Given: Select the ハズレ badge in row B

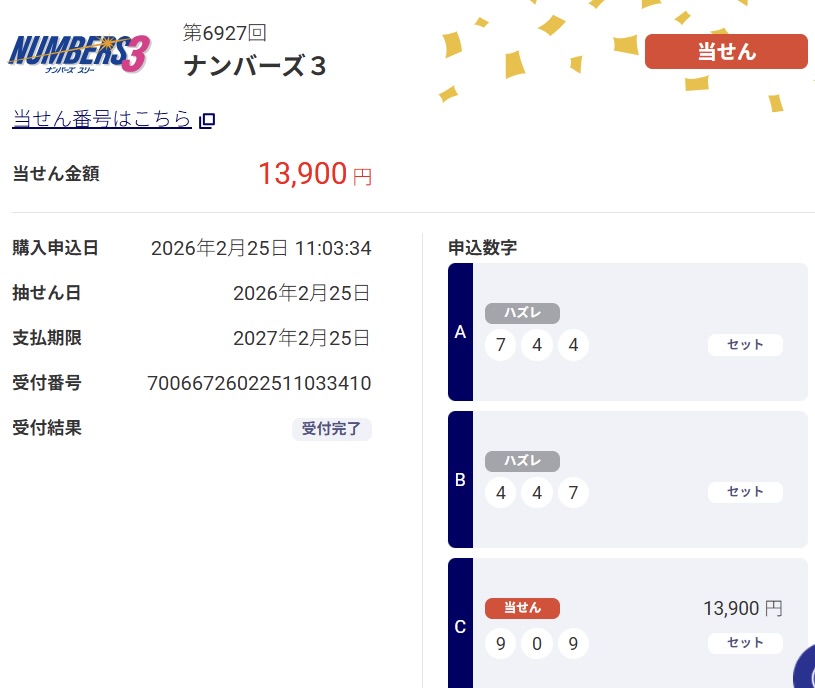Looking at the screenshot, I should coord(522,461).
